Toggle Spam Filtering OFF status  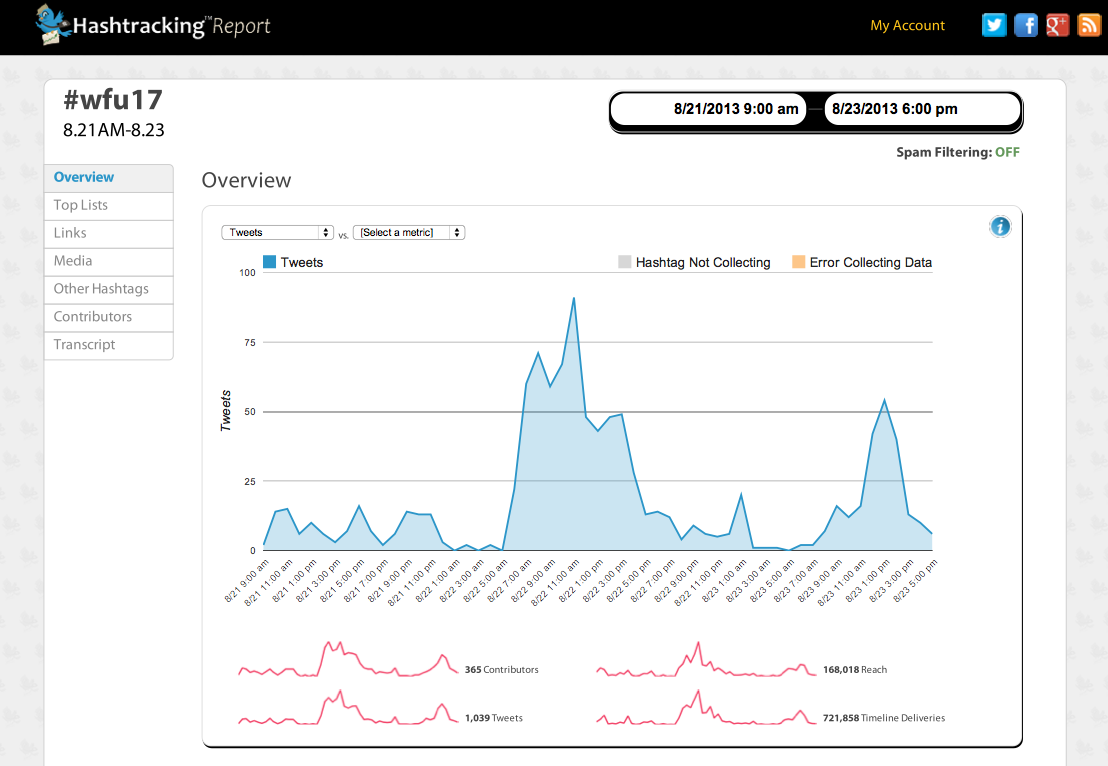click(1007, 153)
